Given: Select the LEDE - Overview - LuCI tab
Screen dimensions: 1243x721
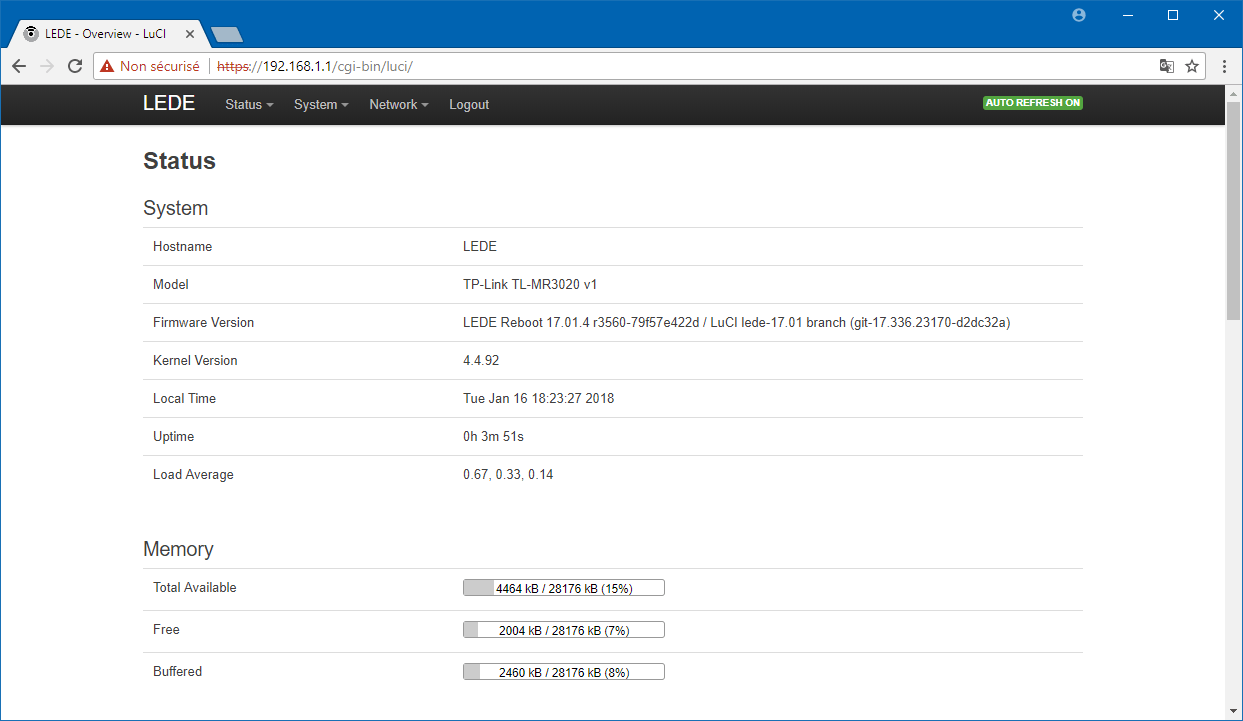Looking at the screenshot, I should click(x=105, y=34).
